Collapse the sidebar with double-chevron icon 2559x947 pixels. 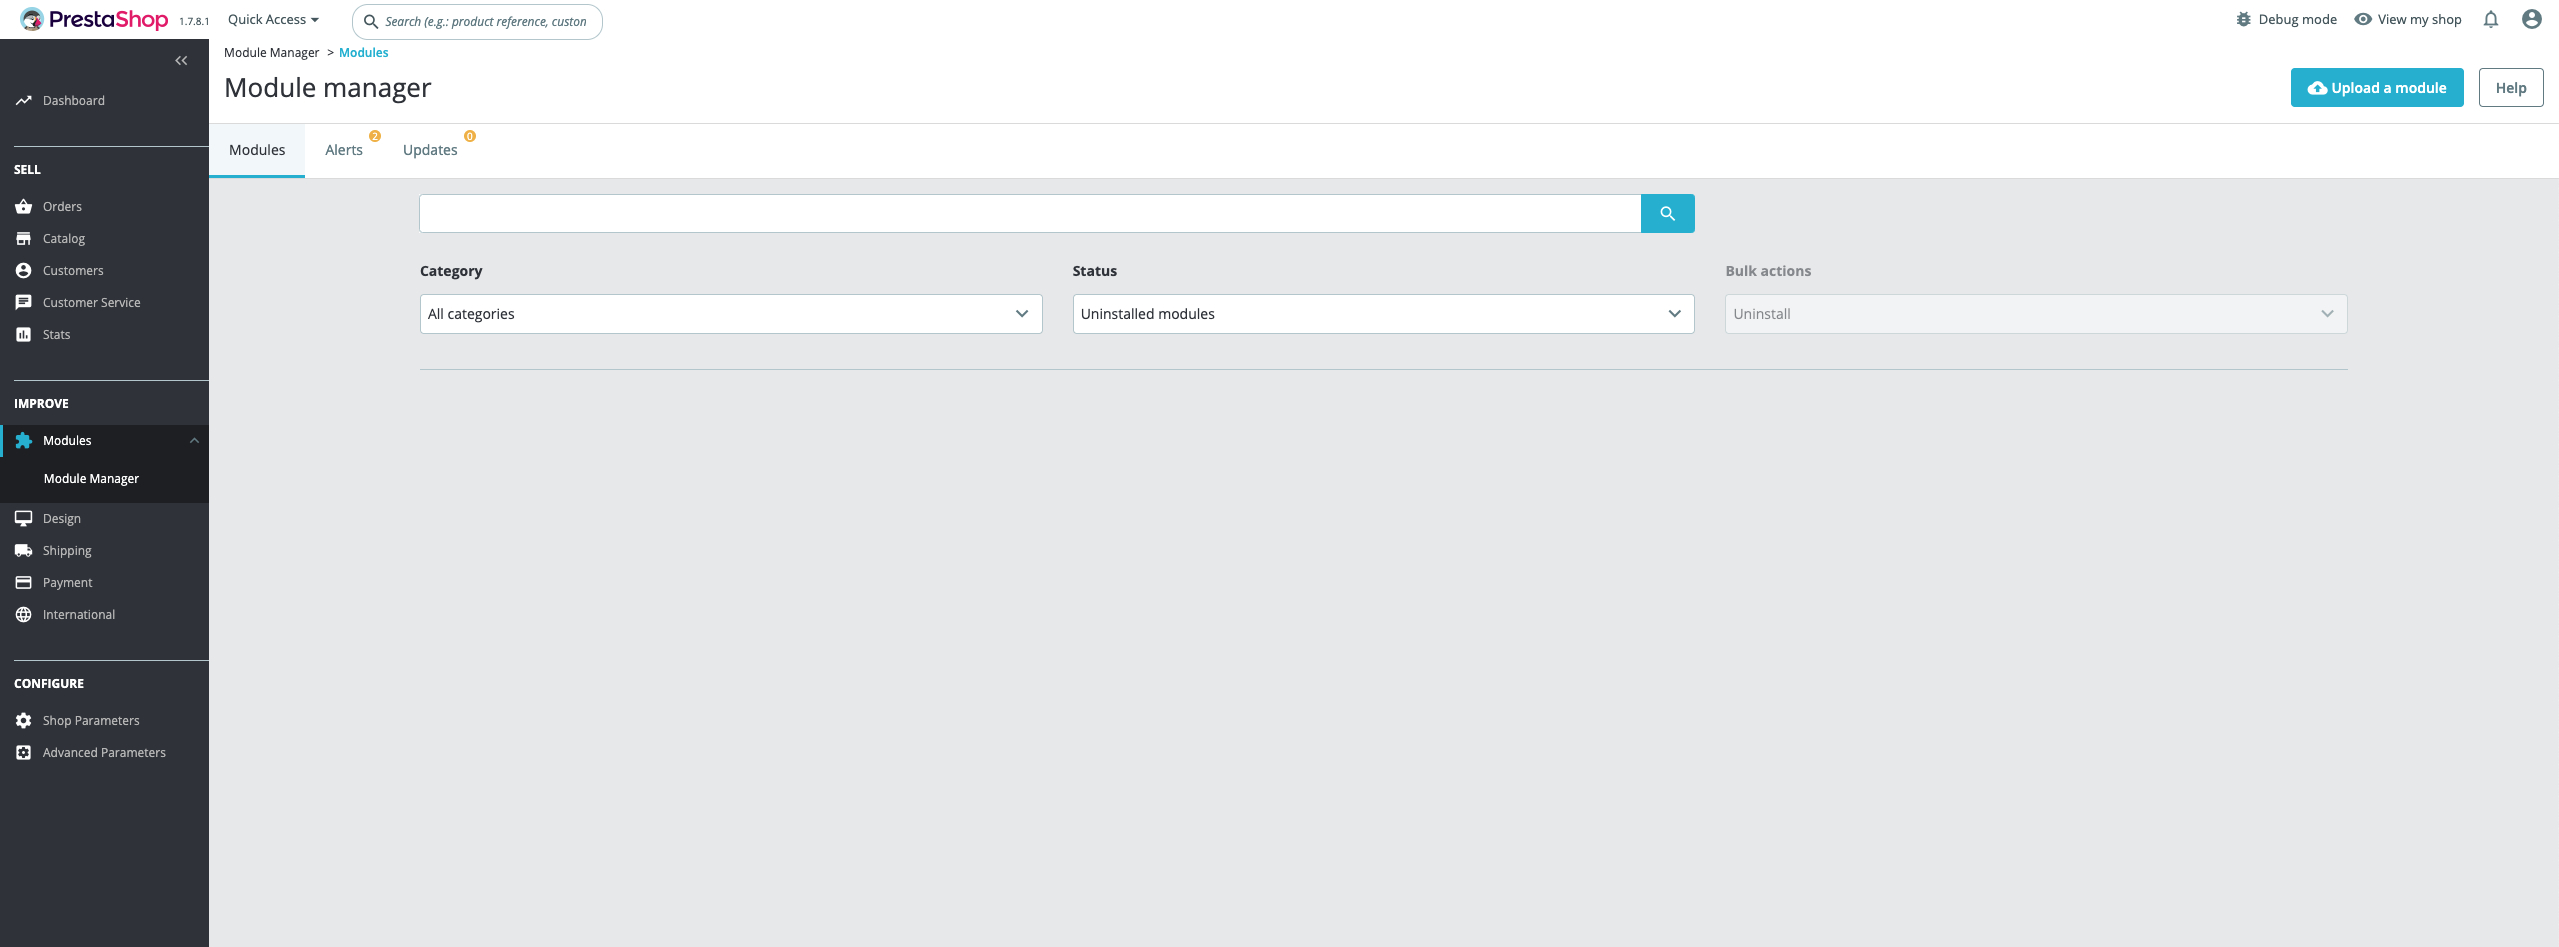tap(181, 61)
